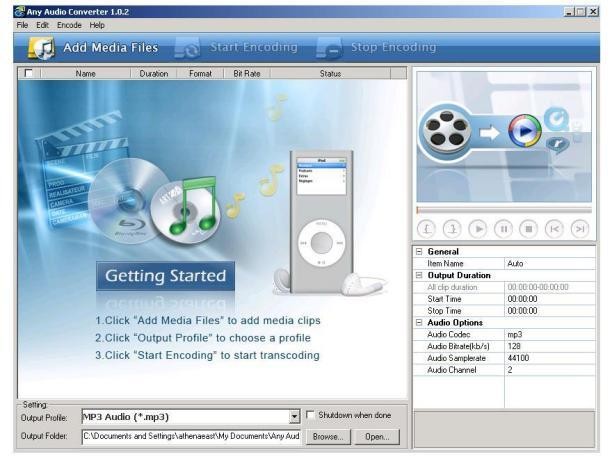The width and height of the screenshot is (612, 459).
Task: Collapse the General section
Action: [419, 252]
